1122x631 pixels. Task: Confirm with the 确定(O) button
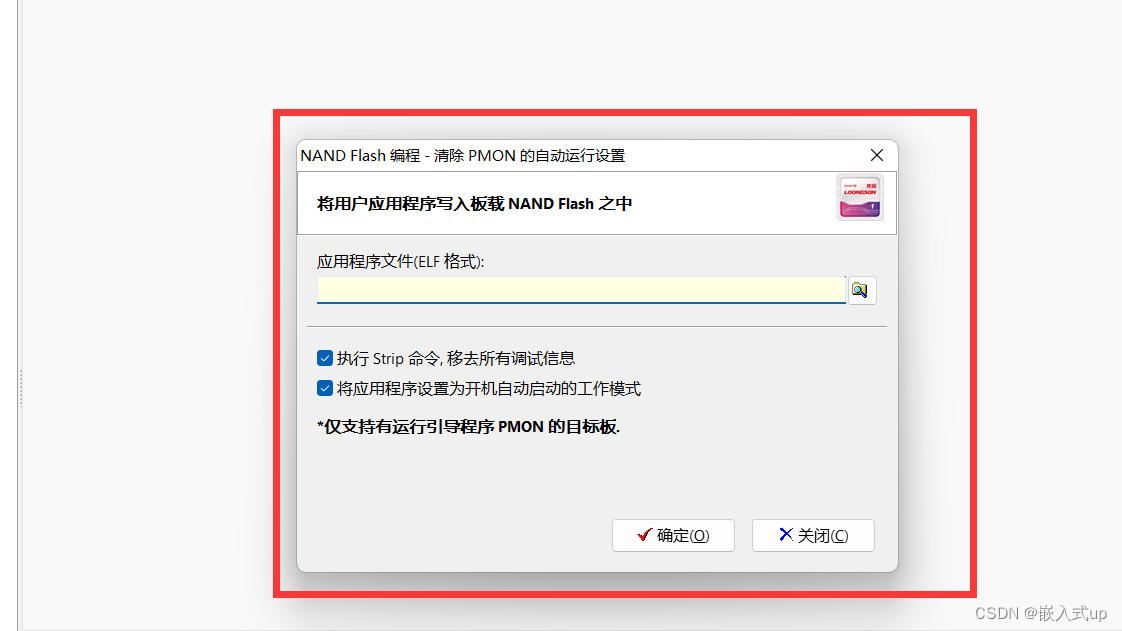pyautogui.click(x=673, y=535)
